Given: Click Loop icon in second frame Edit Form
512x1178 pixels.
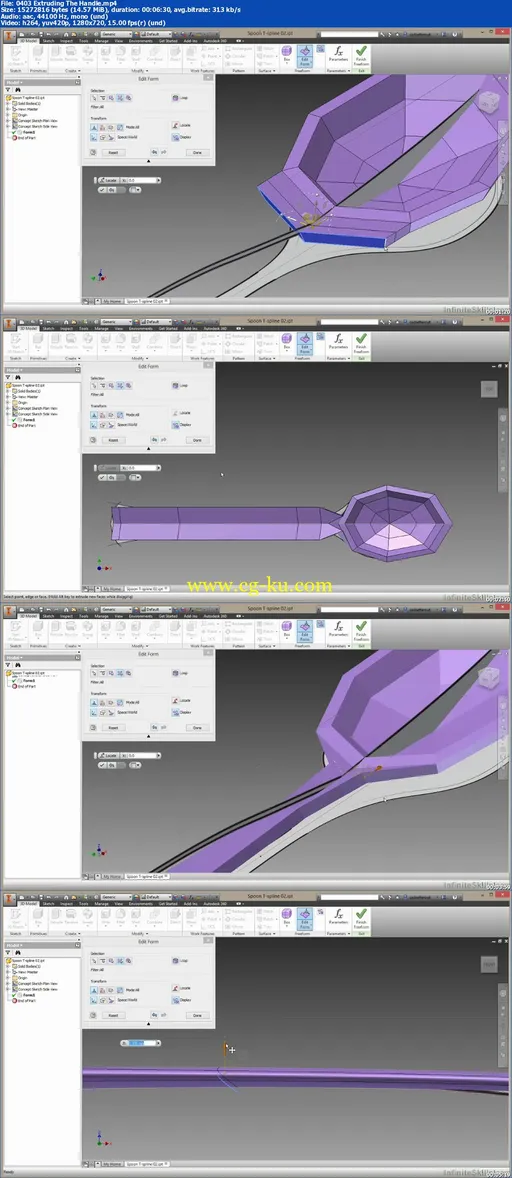Looking at the screenshot, I should point(175,385).
